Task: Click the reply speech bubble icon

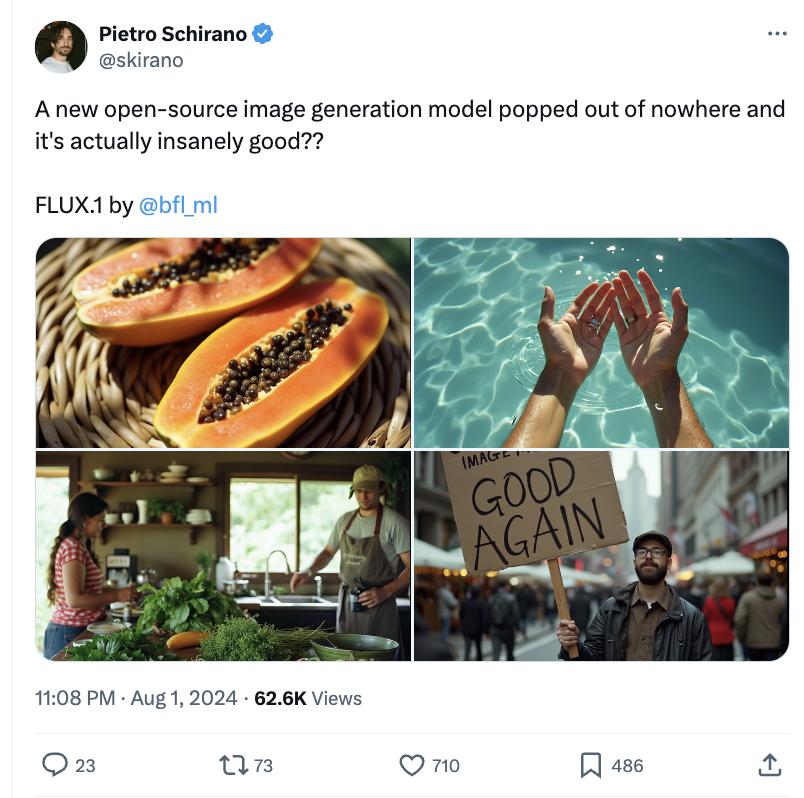Action: tap(54, 765)
